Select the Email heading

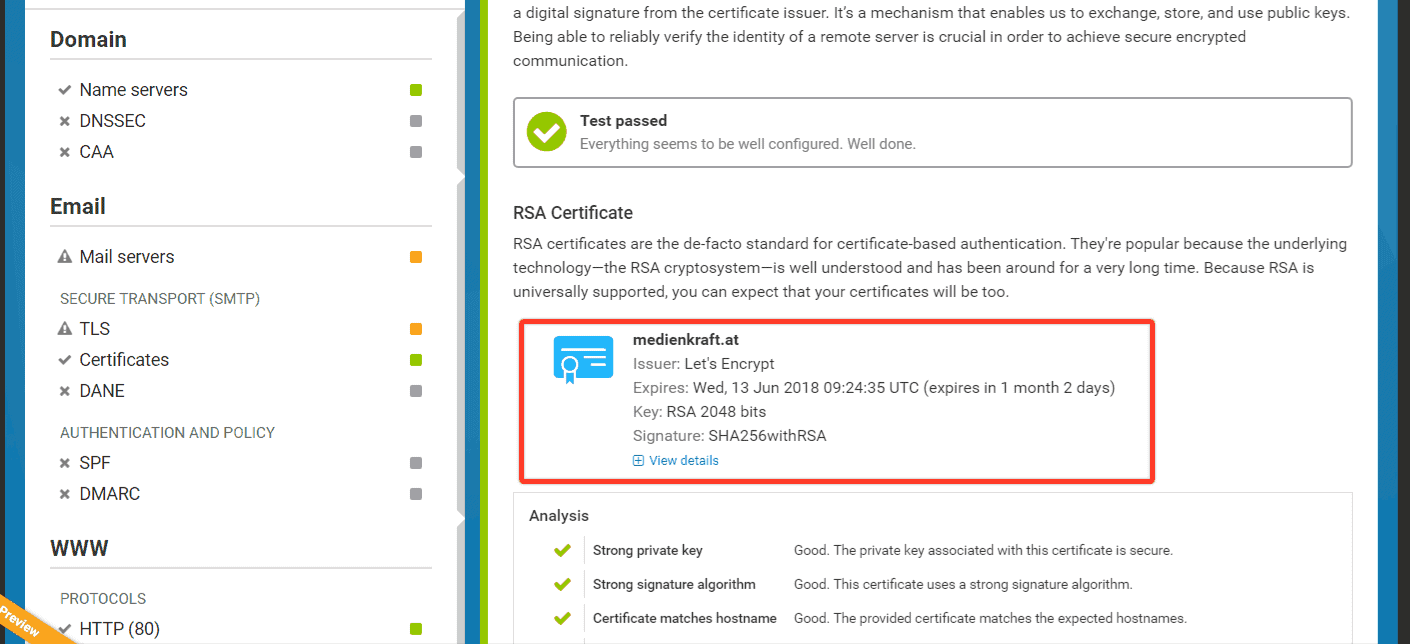click(x=78, y=207)
